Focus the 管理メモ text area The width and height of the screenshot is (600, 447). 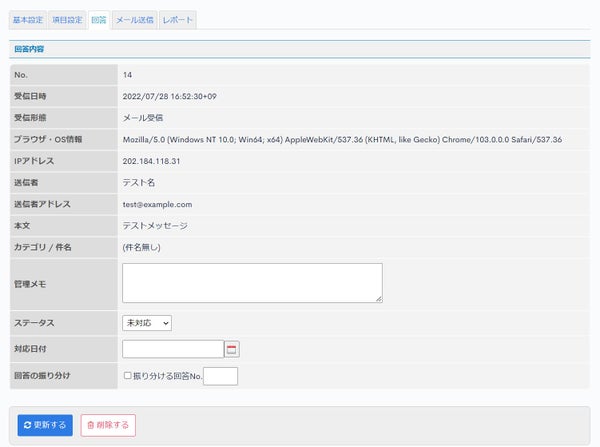[x=253, y=283]
